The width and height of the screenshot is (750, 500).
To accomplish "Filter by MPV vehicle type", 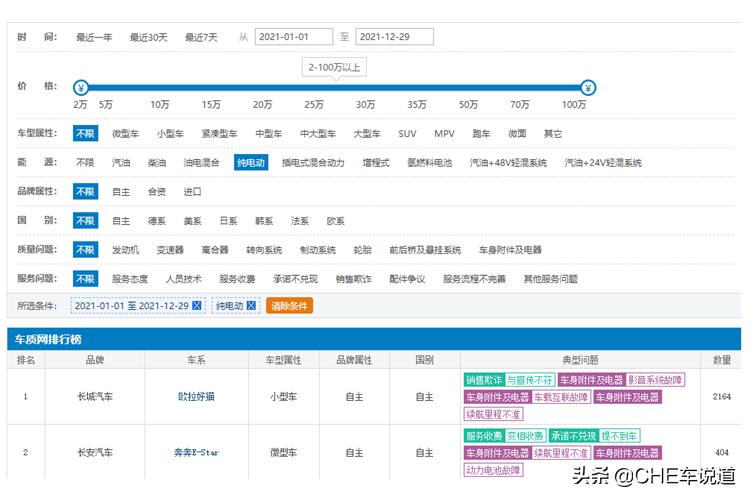I will click(444, 133).
